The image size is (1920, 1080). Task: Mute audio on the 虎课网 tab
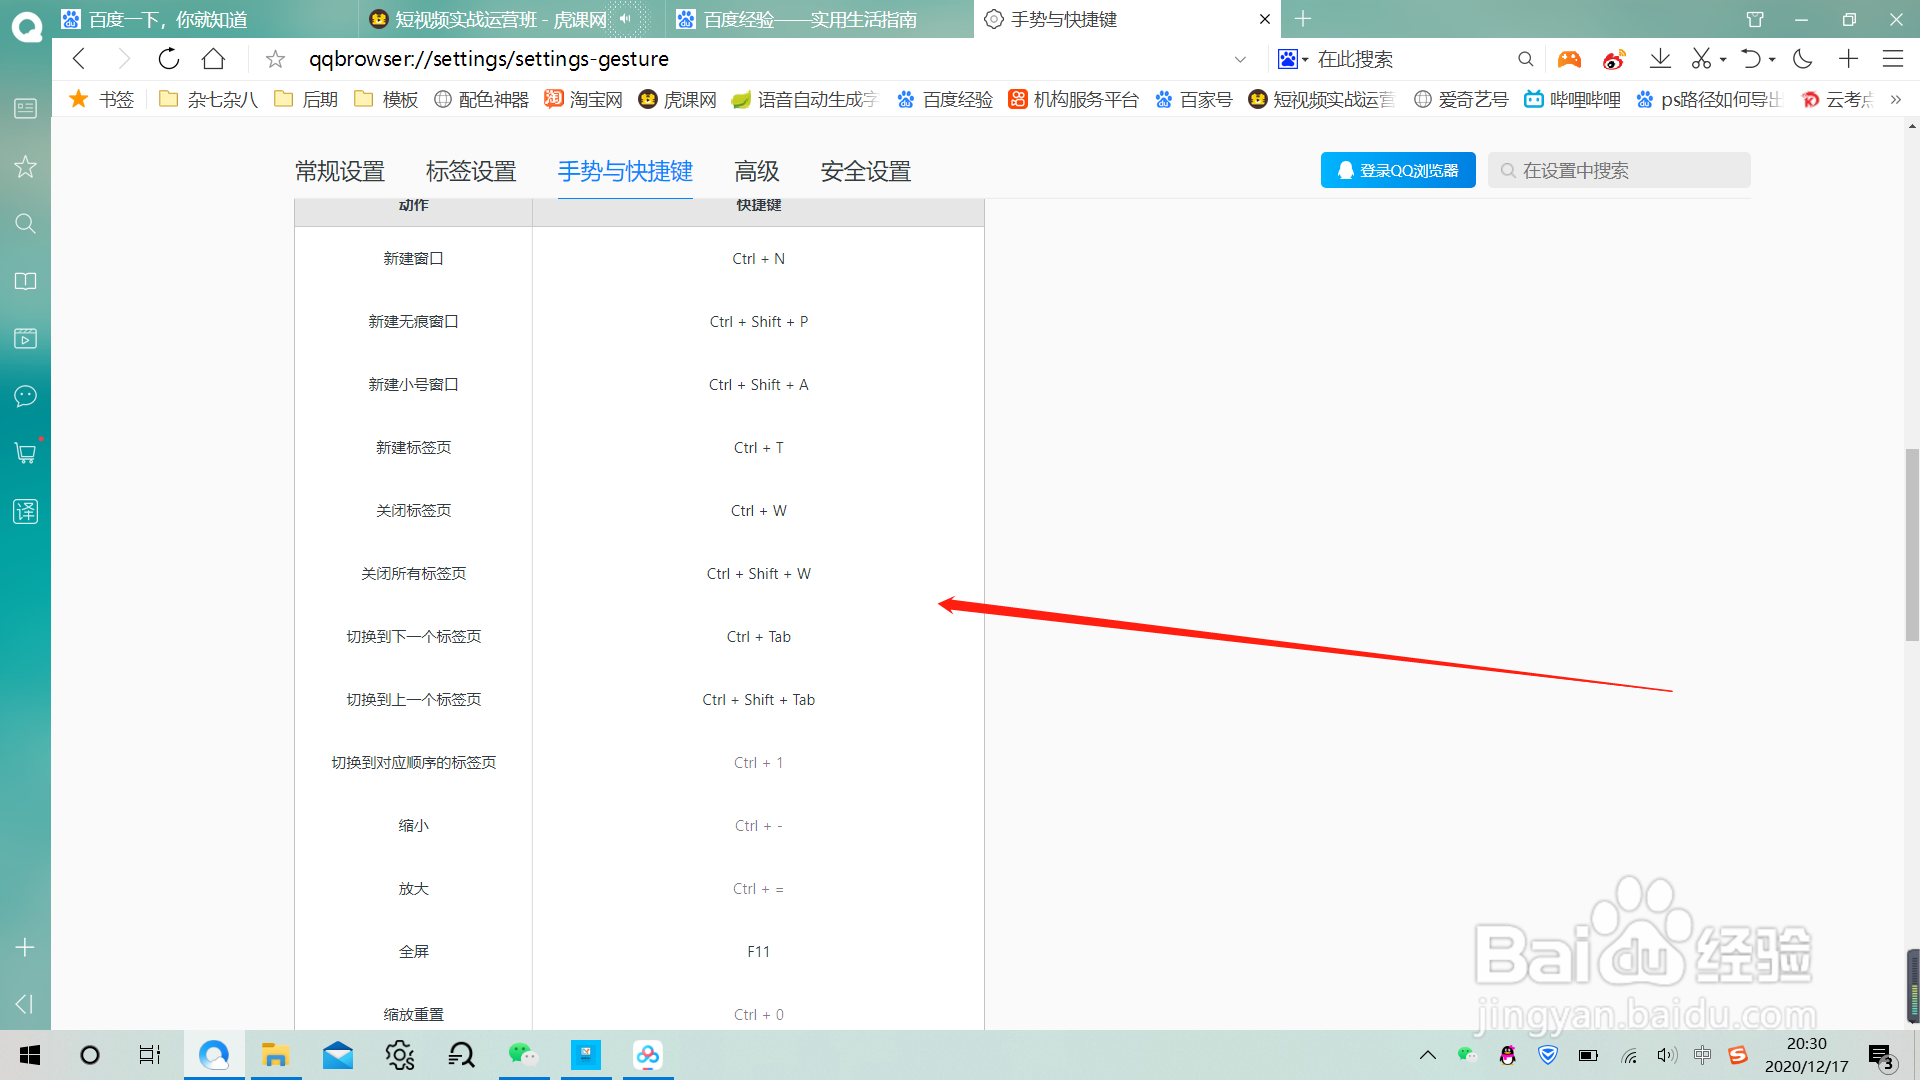tap(625, 19)
